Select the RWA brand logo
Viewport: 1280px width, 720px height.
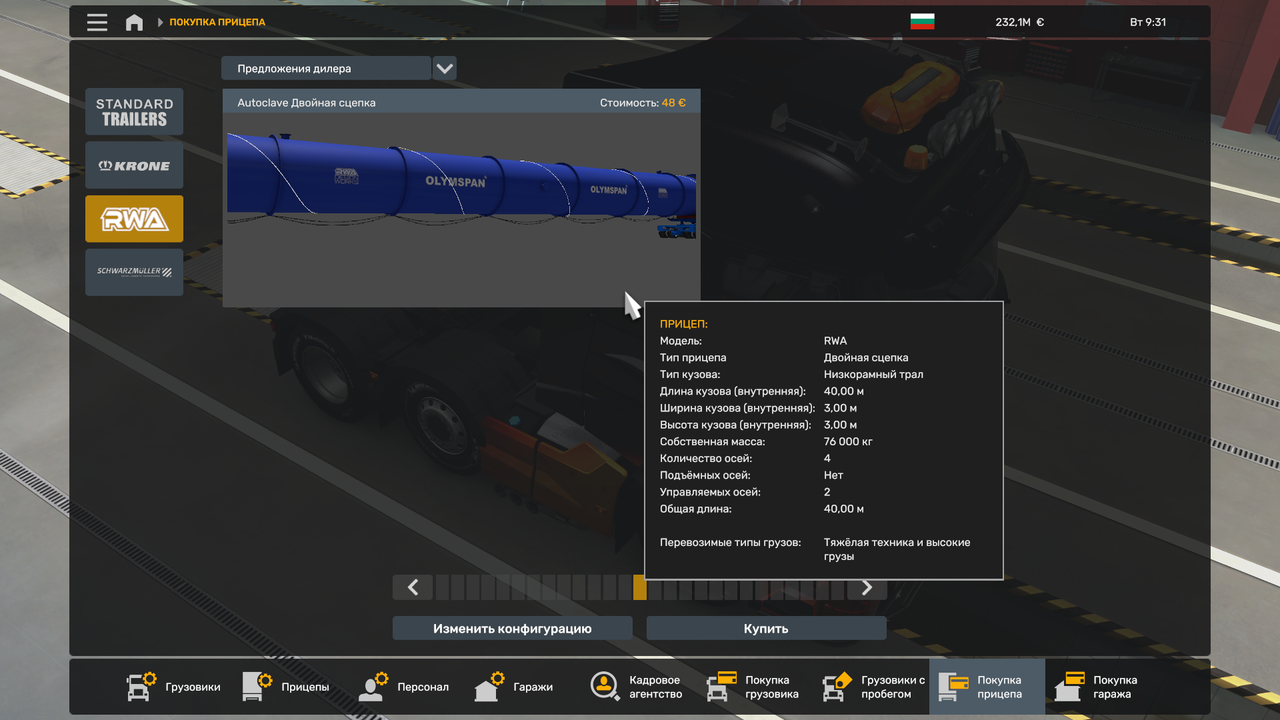134,219
